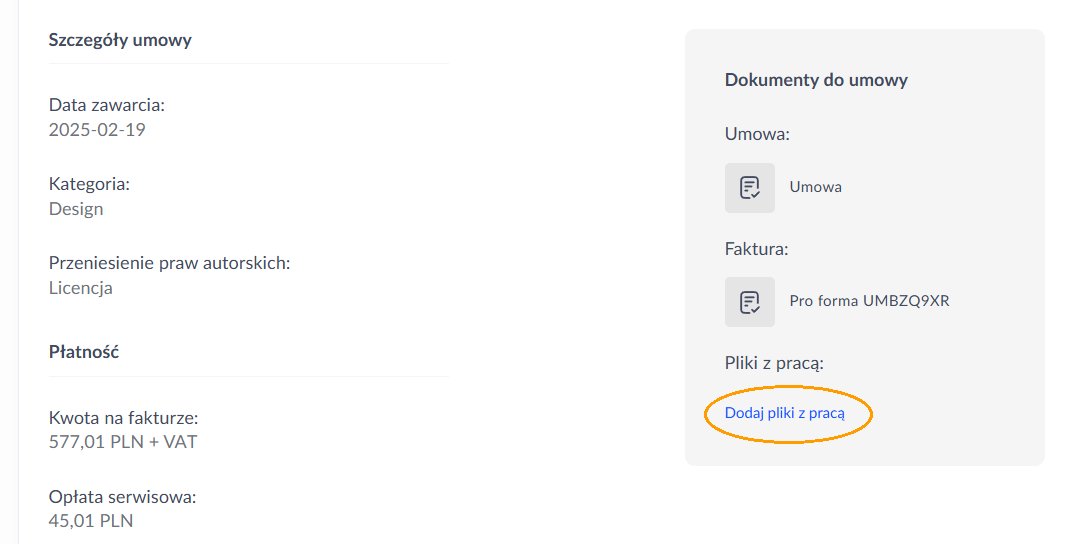Click the Data zawarcia label
This screenshot has height=544, width=1066.
point(107,105)
